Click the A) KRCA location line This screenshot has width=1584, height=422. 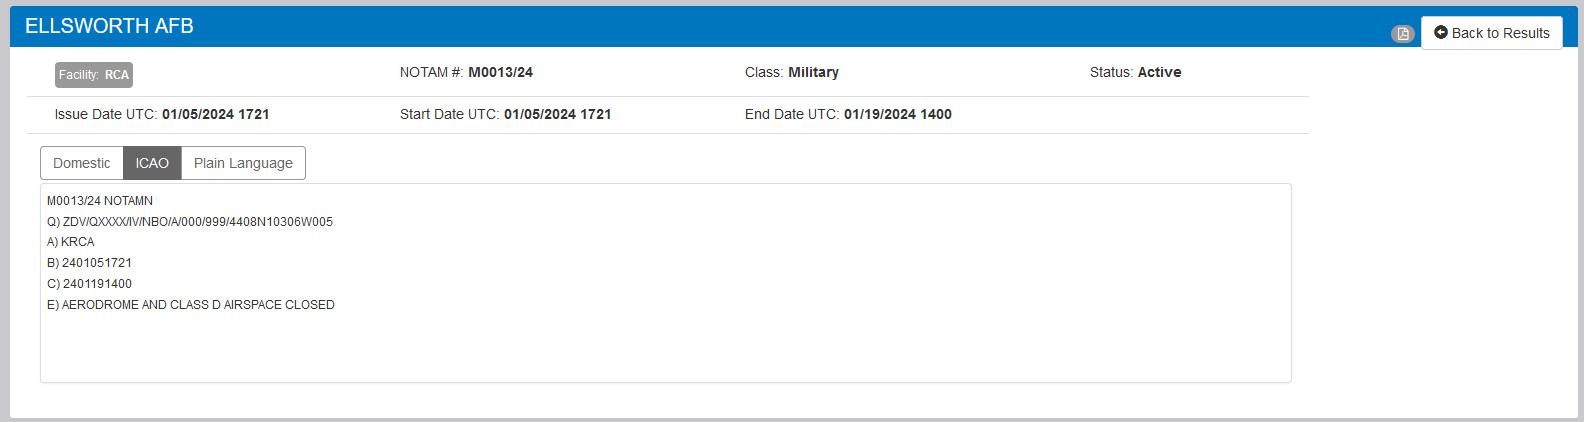pos(71,242)
